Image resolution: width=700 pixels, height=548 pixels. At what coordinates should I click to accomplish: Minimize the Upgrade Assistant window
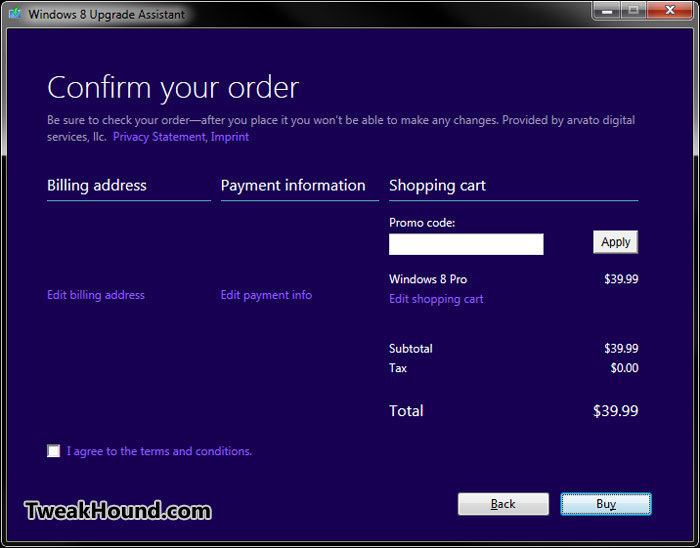pos(607,11)
